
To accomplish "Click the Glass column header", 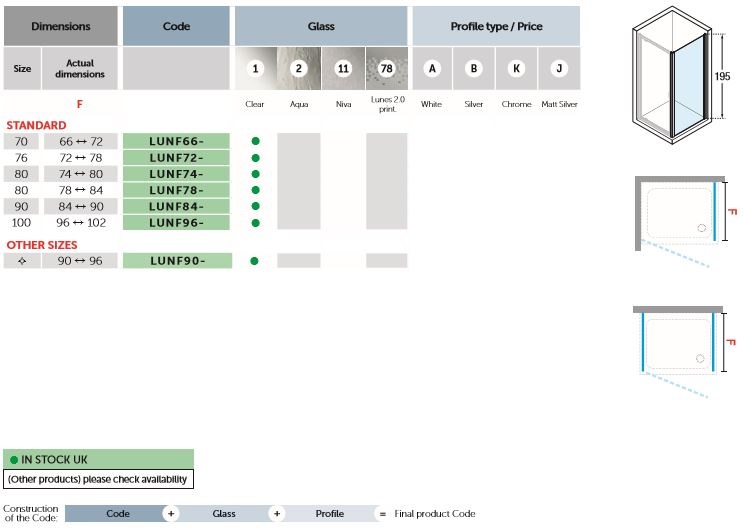I will [321, 26].
